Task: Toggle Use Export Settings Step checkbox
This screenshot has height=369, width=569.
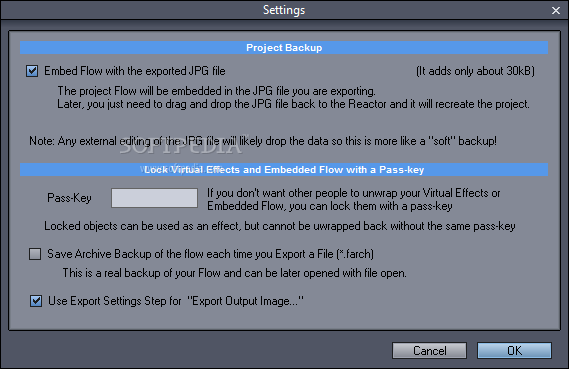Action: tap(36, 301)
